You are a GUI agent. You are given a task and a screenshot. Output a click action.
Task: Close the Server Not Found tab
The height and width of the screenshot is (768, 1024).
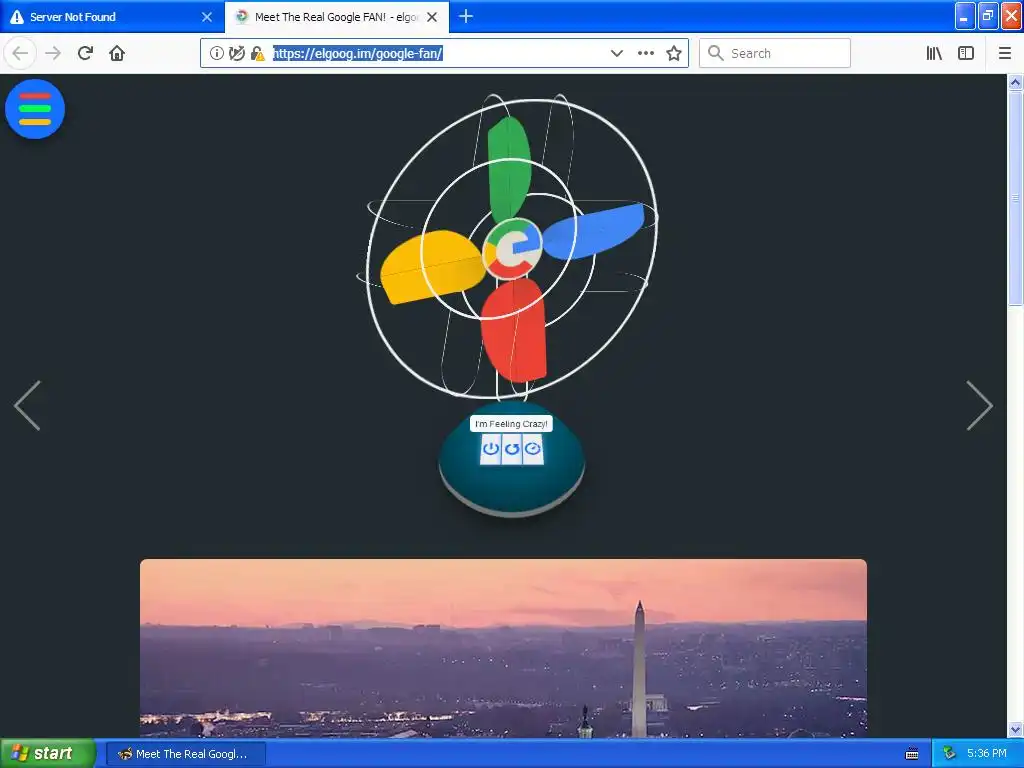pos(207,17)
